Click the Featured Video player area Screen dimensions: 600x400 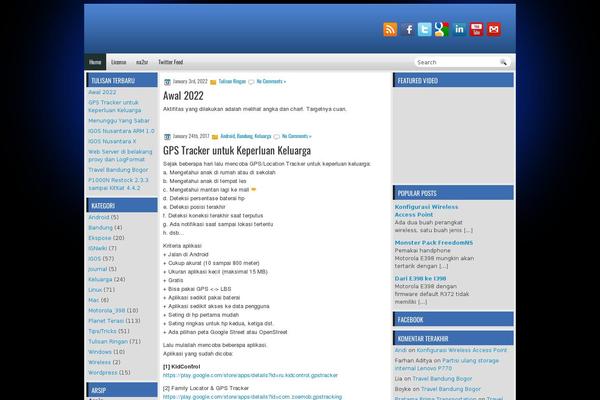[453, 136]
